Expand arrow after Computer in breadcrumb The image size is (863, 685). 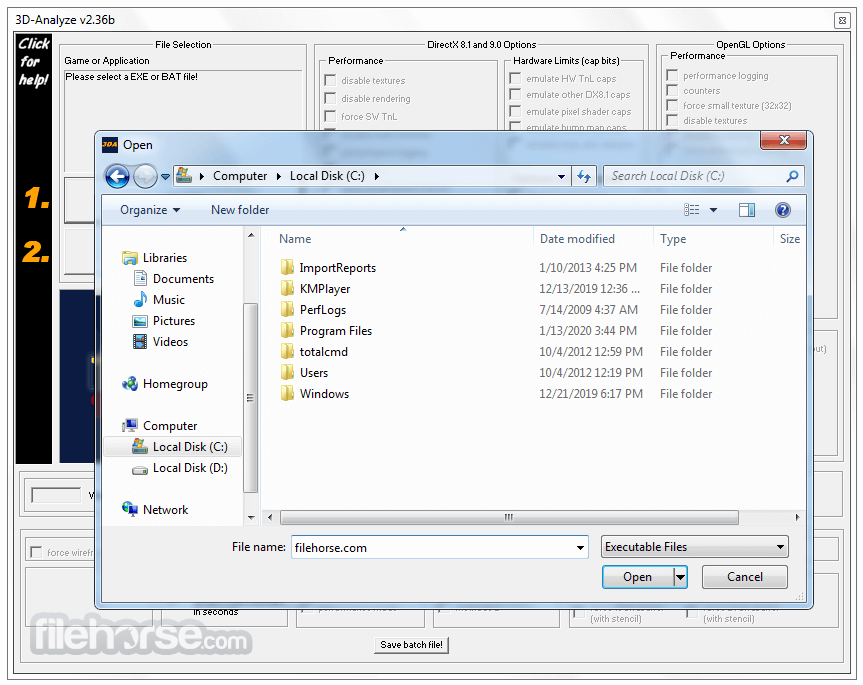point(278,176)
